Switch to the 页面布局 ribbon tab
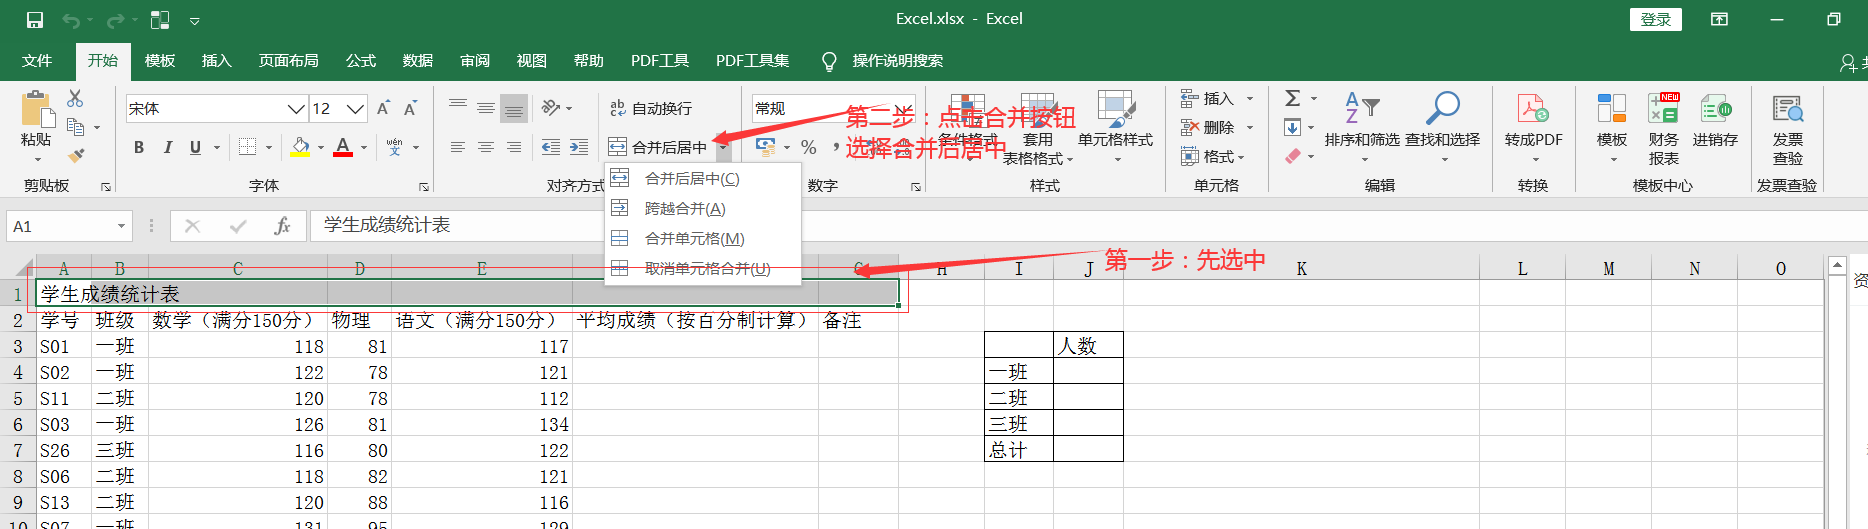The height and width of the screenshot is (529, 1868). pos(288,61)
